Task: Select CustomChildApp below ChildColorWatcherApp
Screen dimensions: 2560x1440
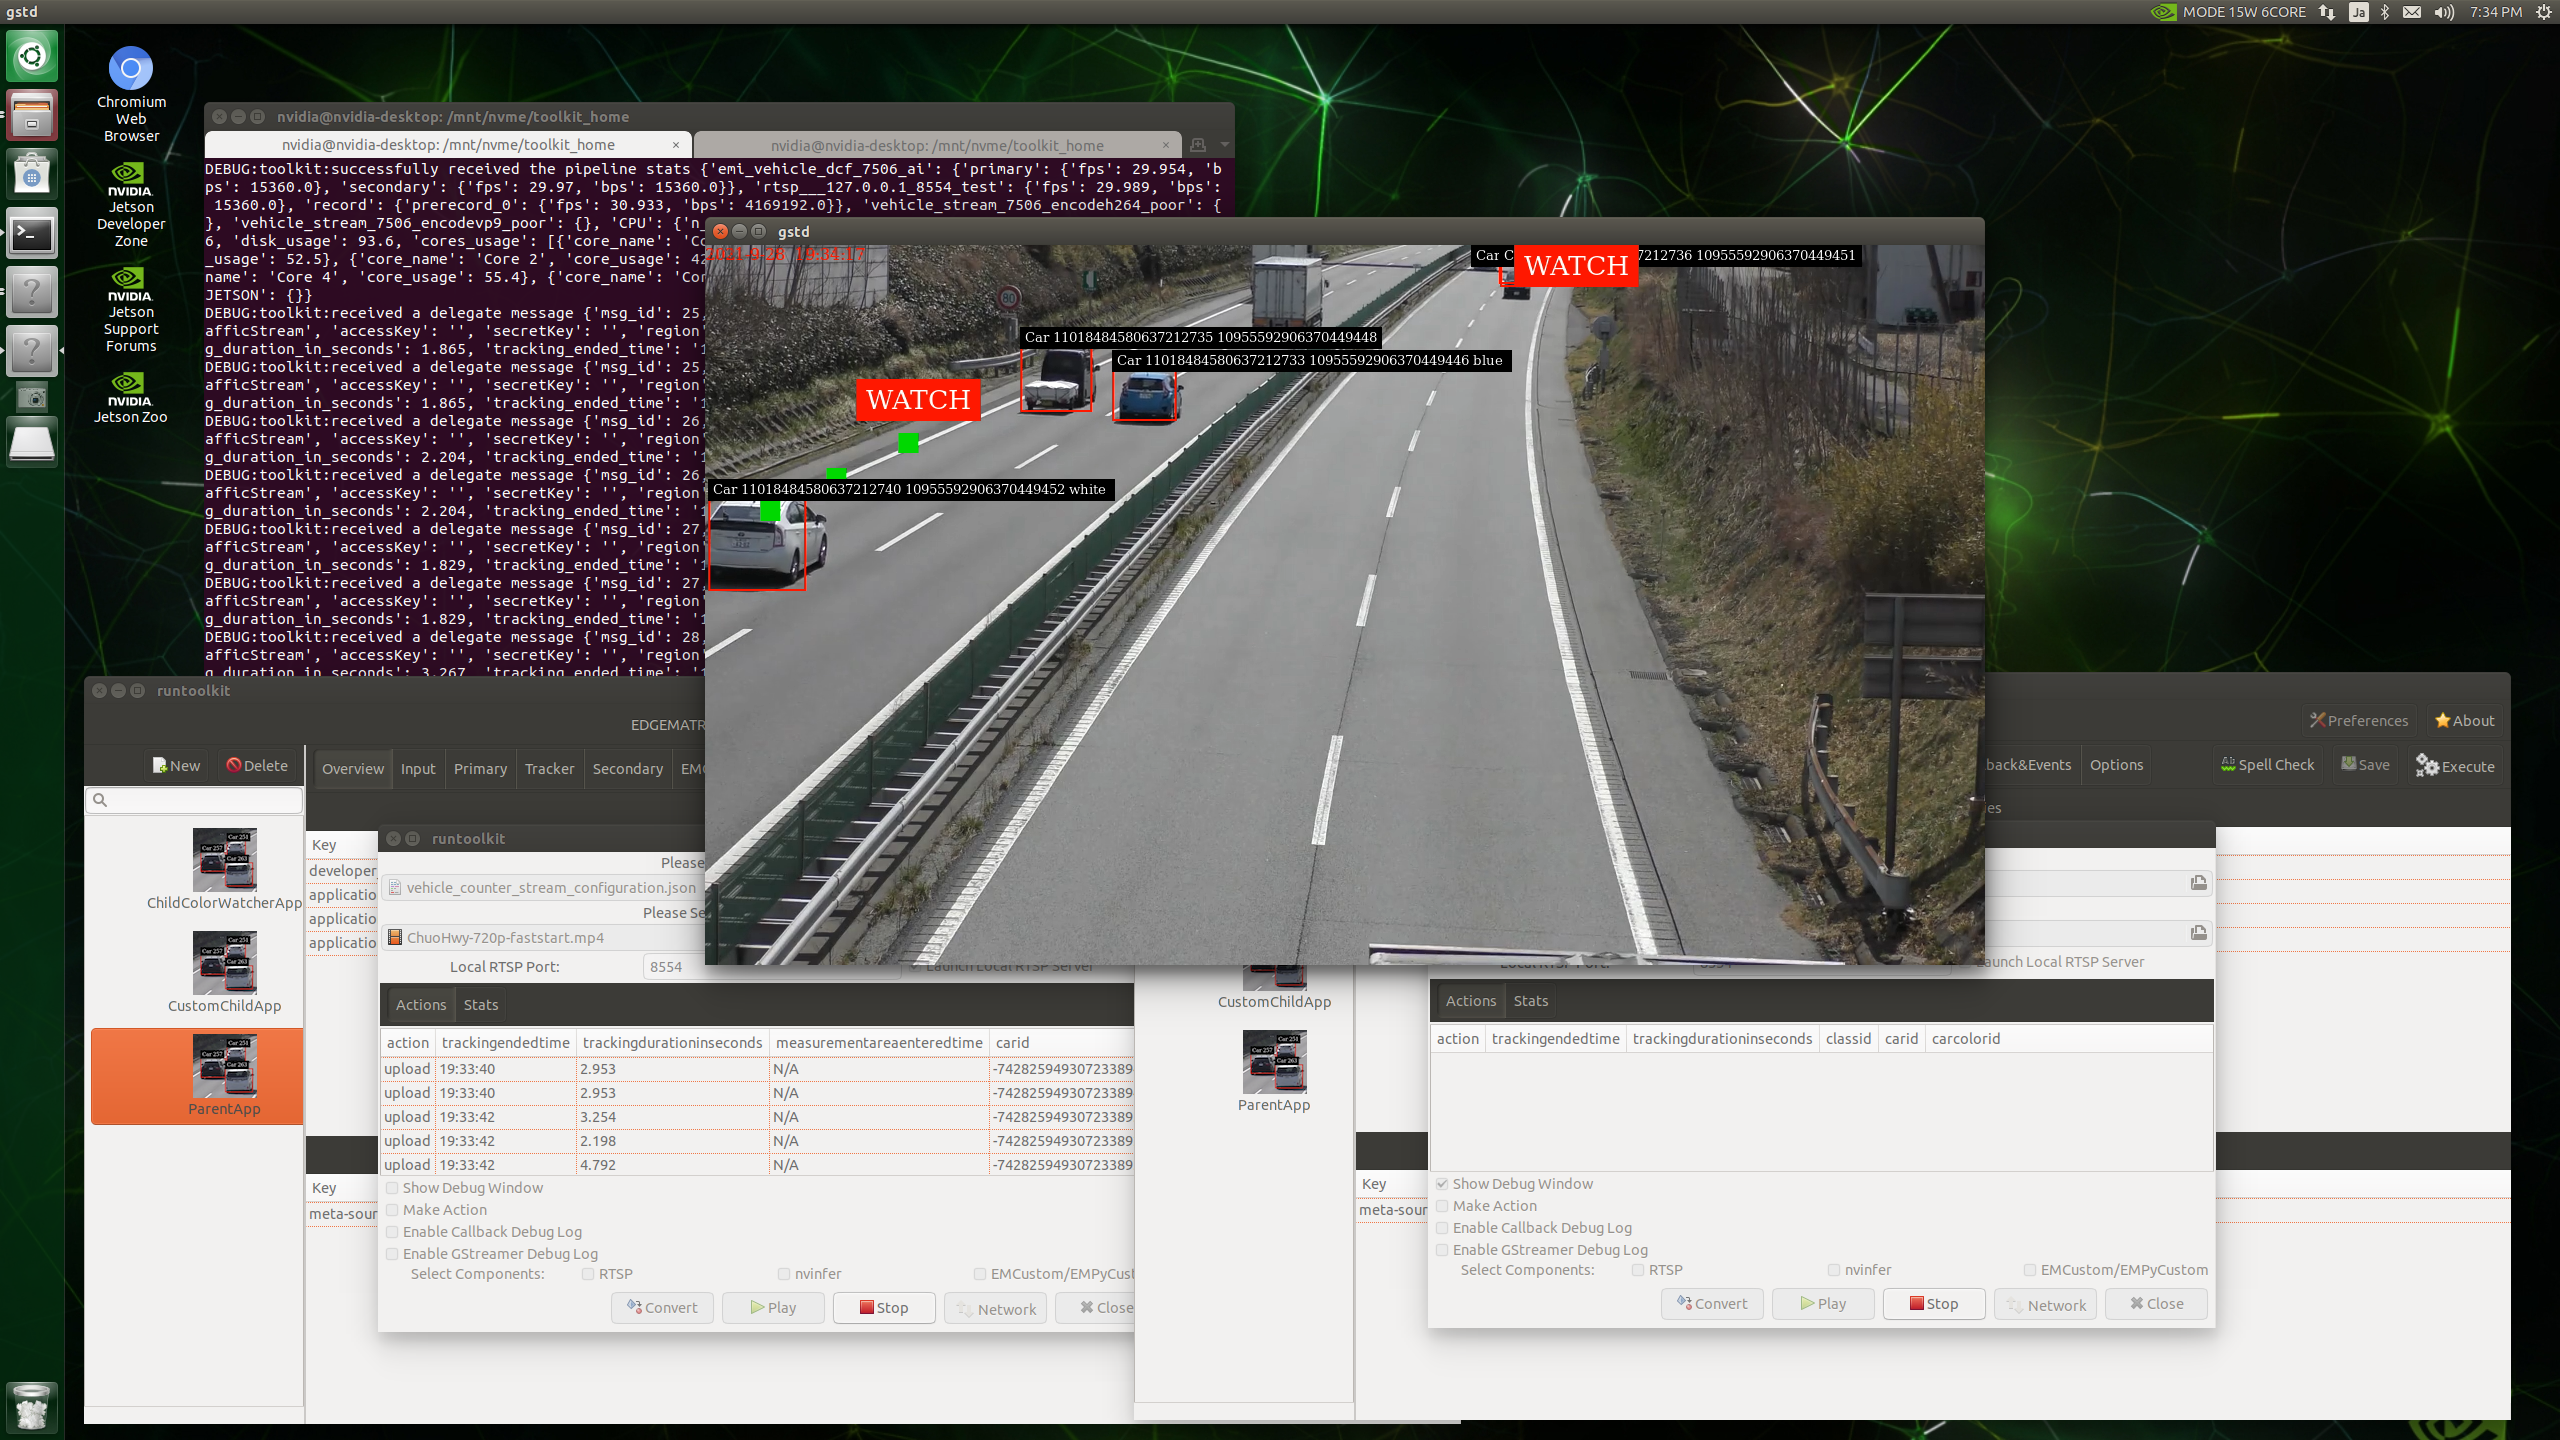Action: 224,972
